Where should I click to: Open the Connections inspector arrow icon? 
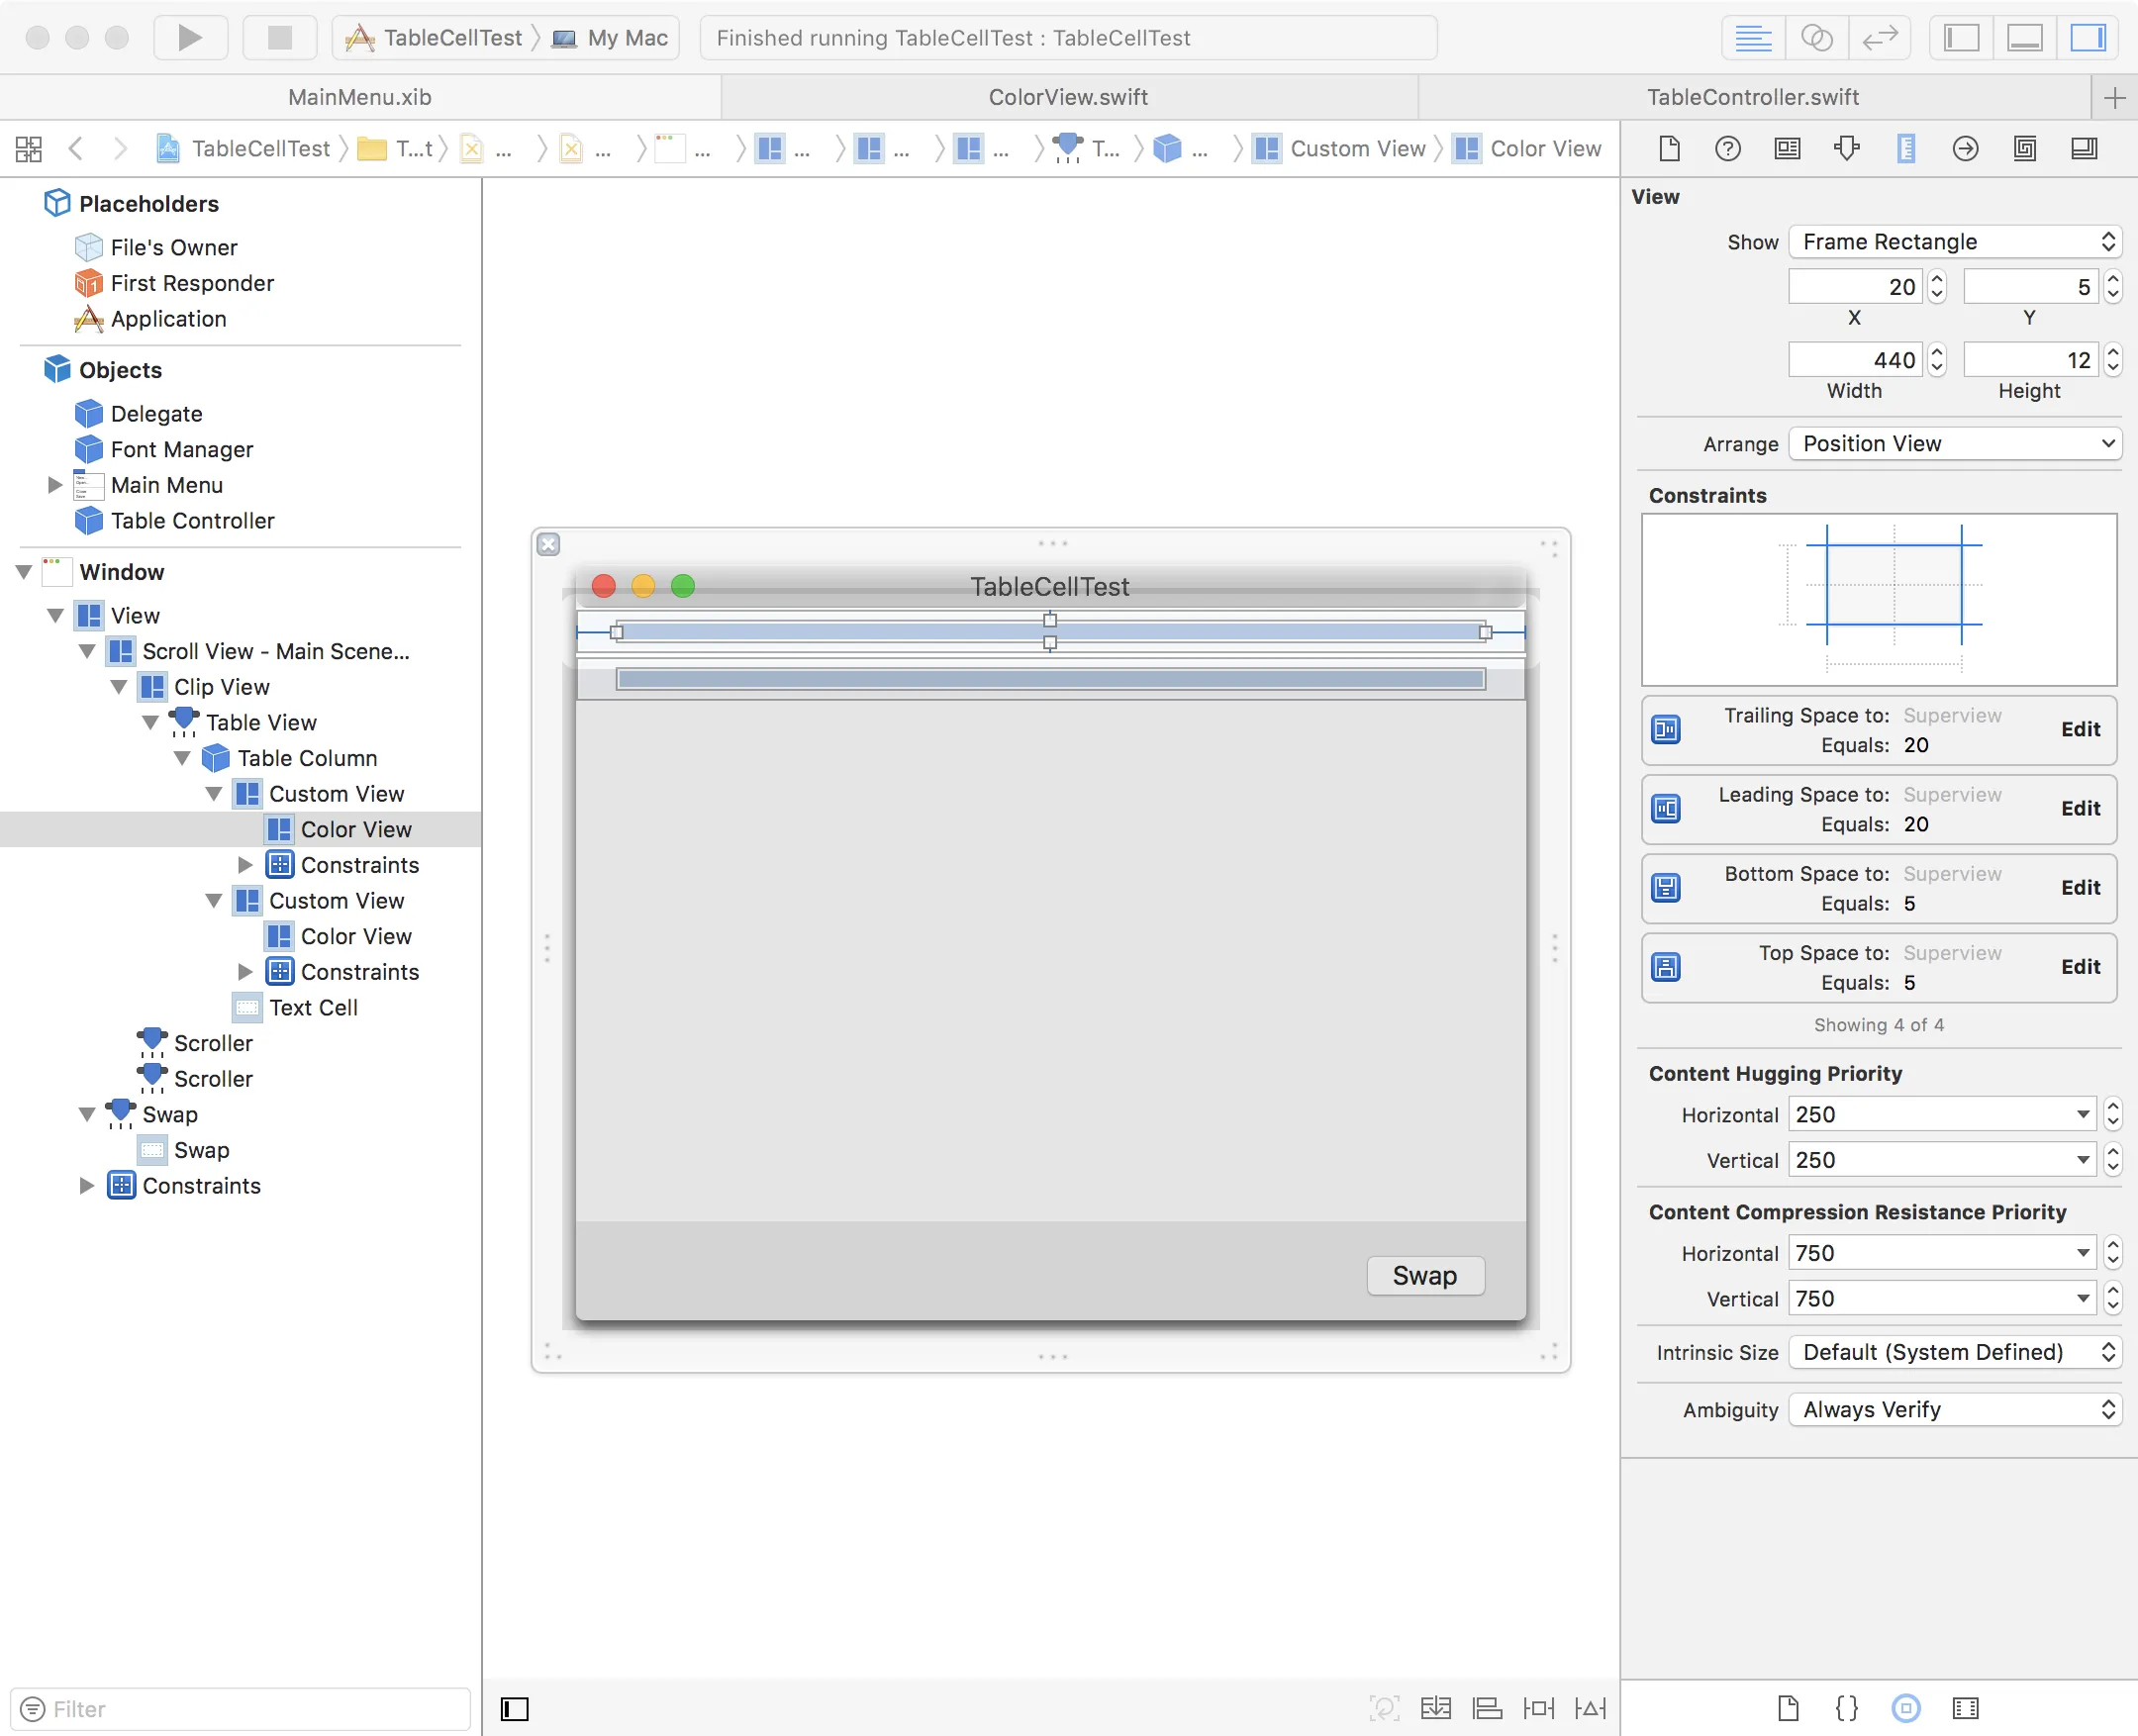1965,149
